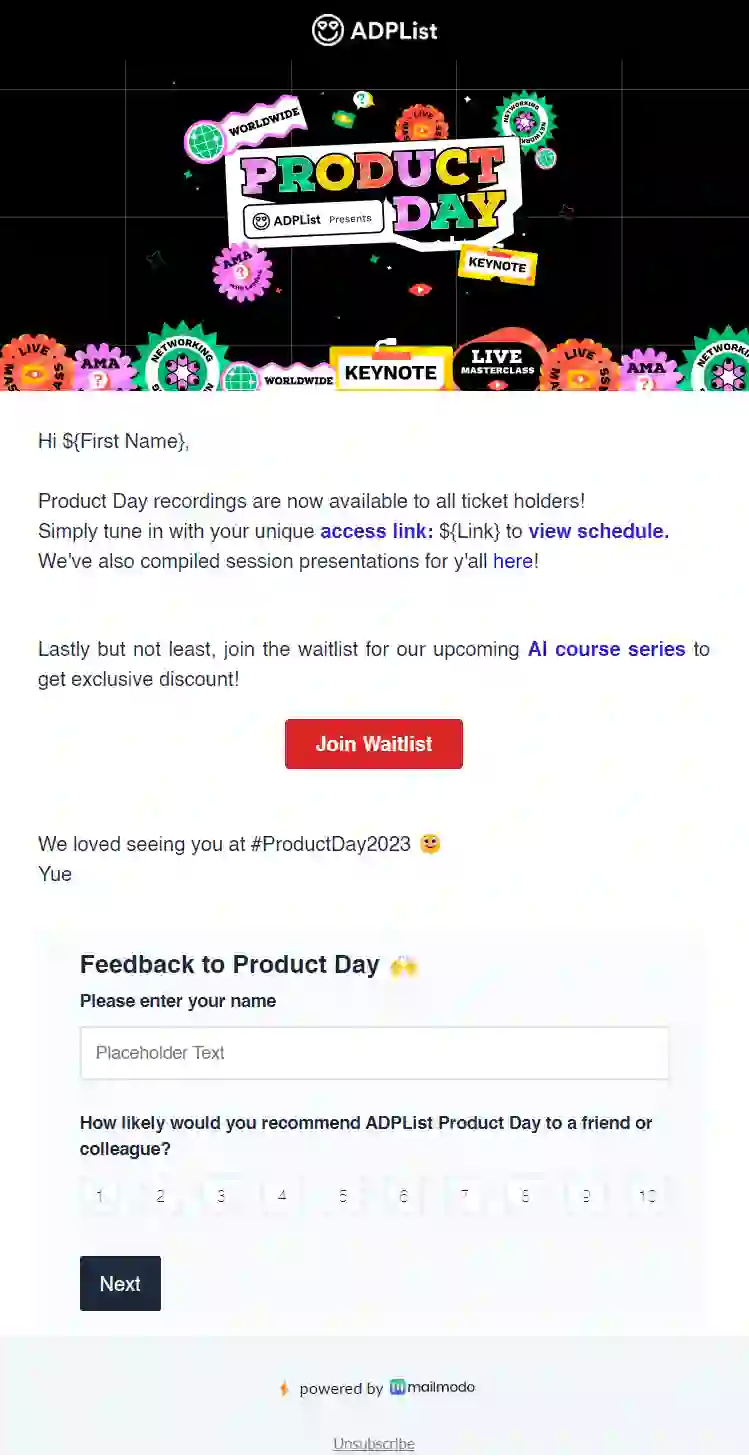Open the view schedule link
749x1456 pixels.
(x=596, y=531)
